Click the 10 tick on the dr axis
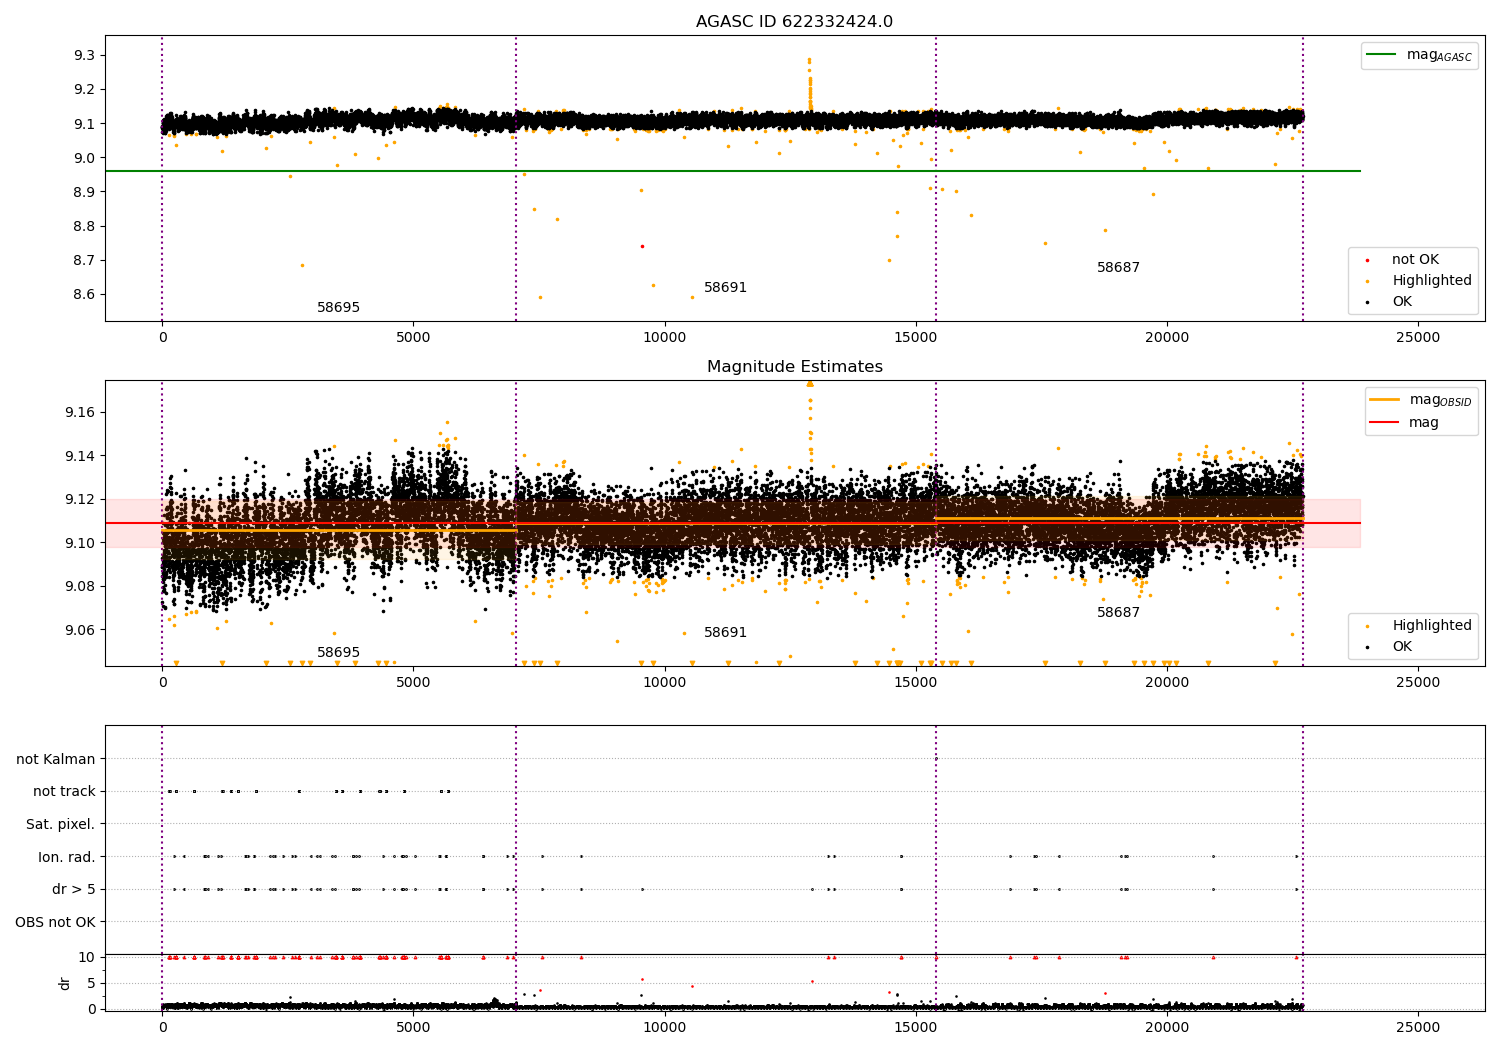The height and width of the screenshot is (1050, 1500). click(x=87, y=958)
